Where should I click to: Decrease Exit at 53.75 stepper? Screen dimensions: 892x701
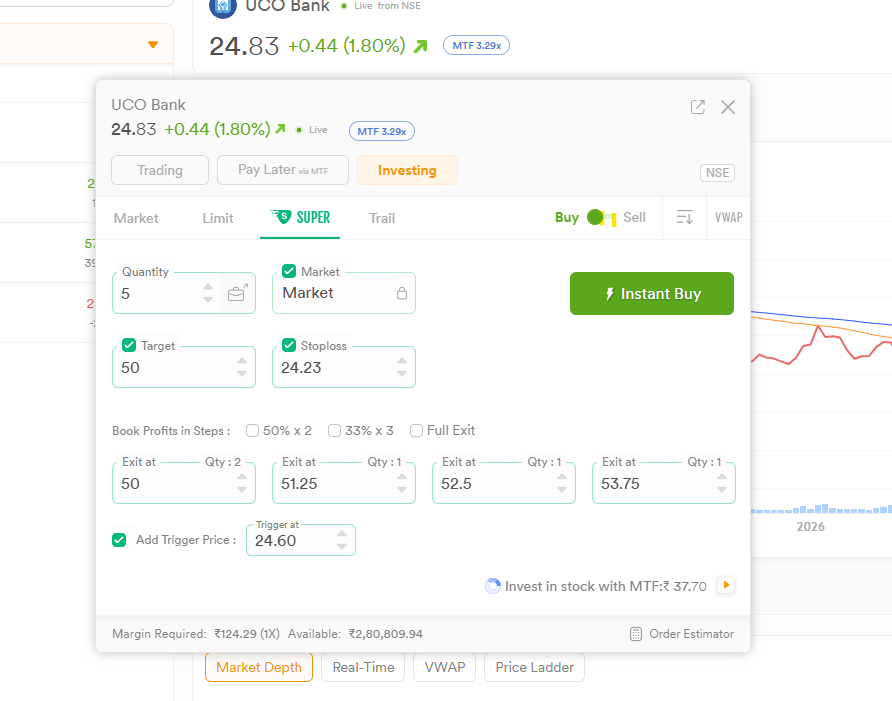(x=721, y=489)
